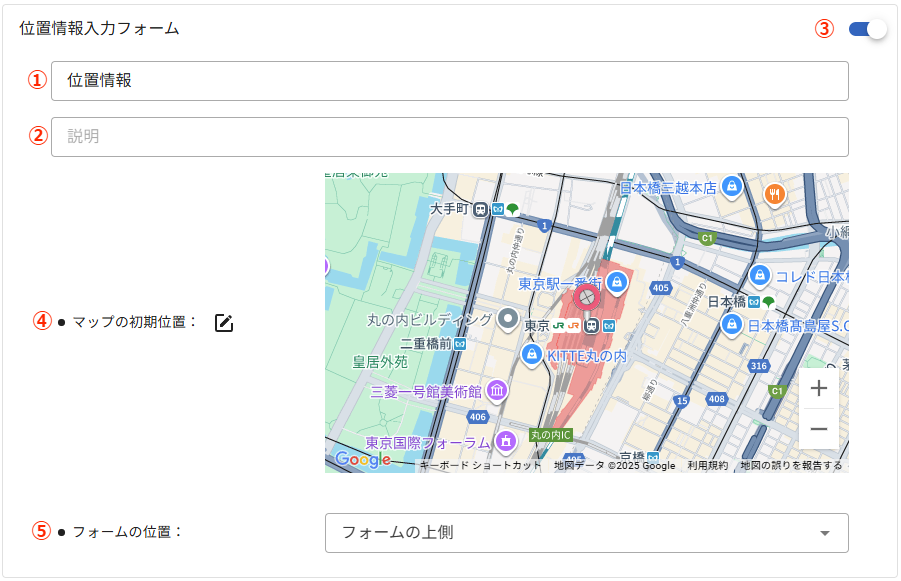
Task: Zoom in on the map with plus button
Action: point(818,388)
